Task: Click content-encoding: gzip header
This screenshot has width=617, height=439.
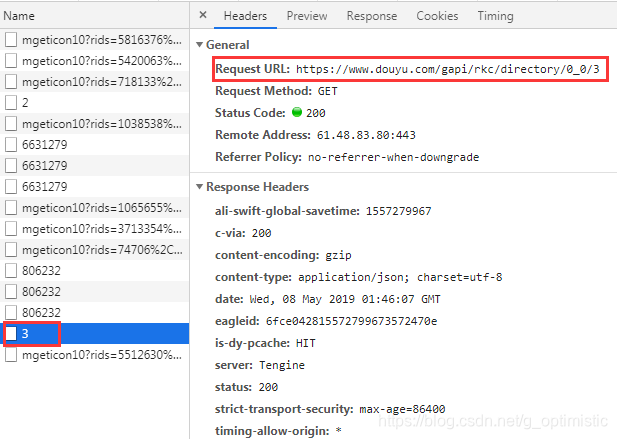Action: pos(283,255)
